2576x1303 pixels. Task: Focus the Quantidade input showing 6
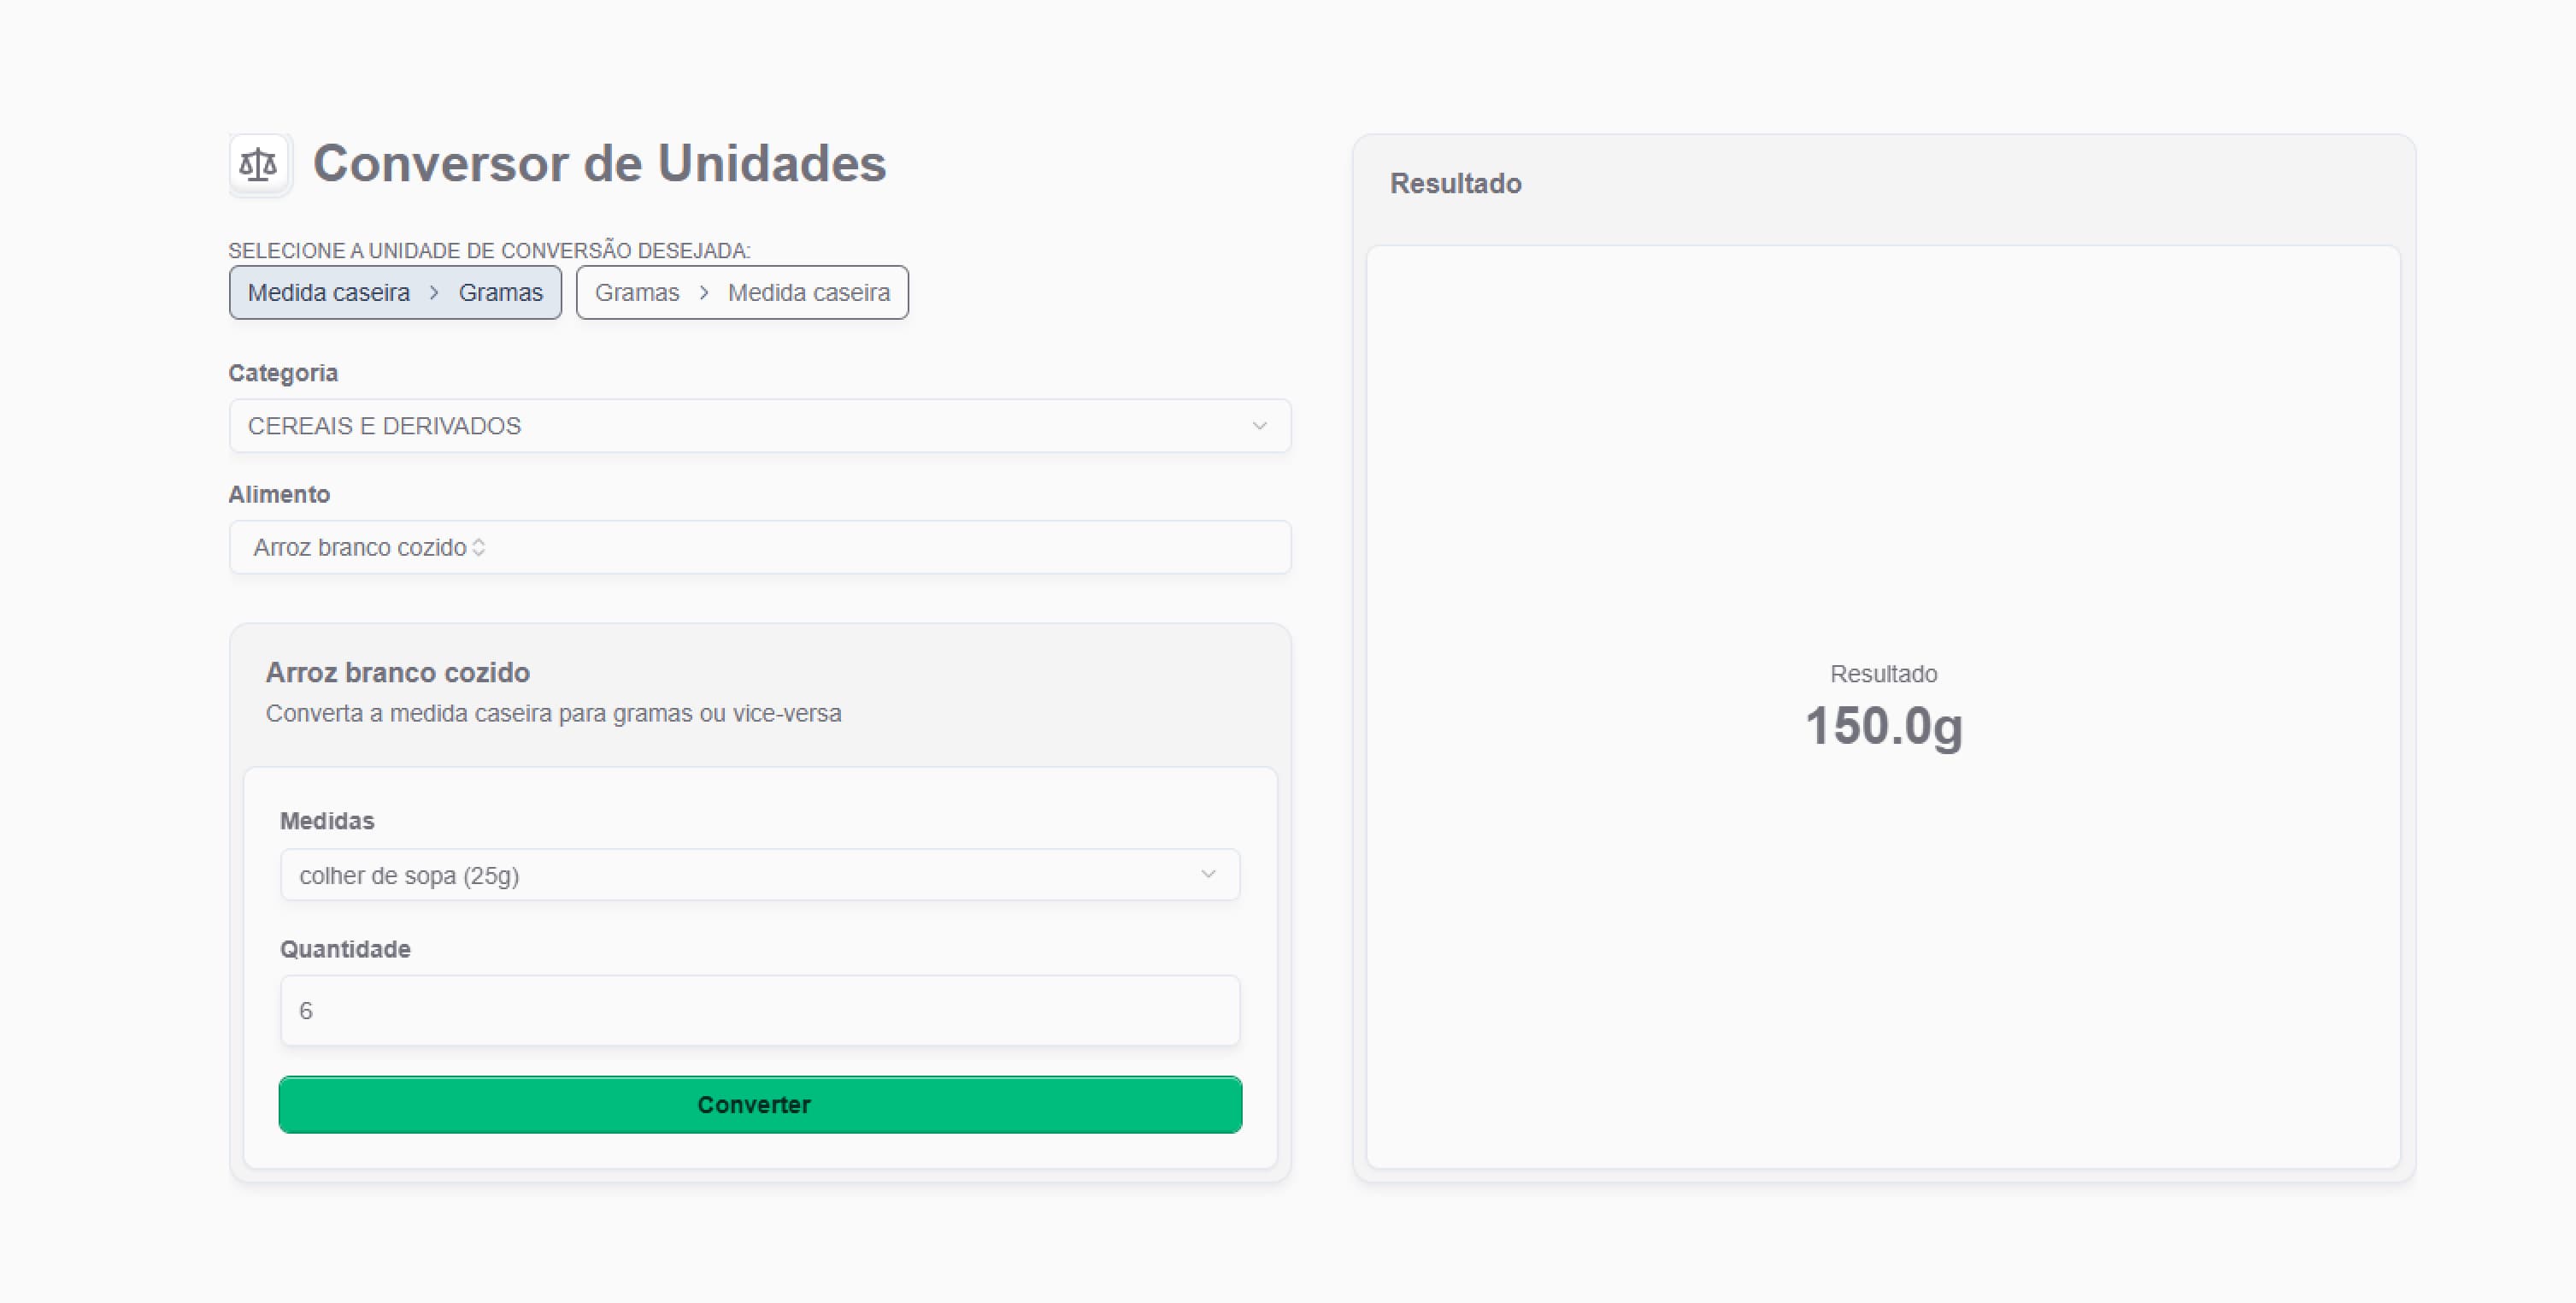(x=759, y=1011)
